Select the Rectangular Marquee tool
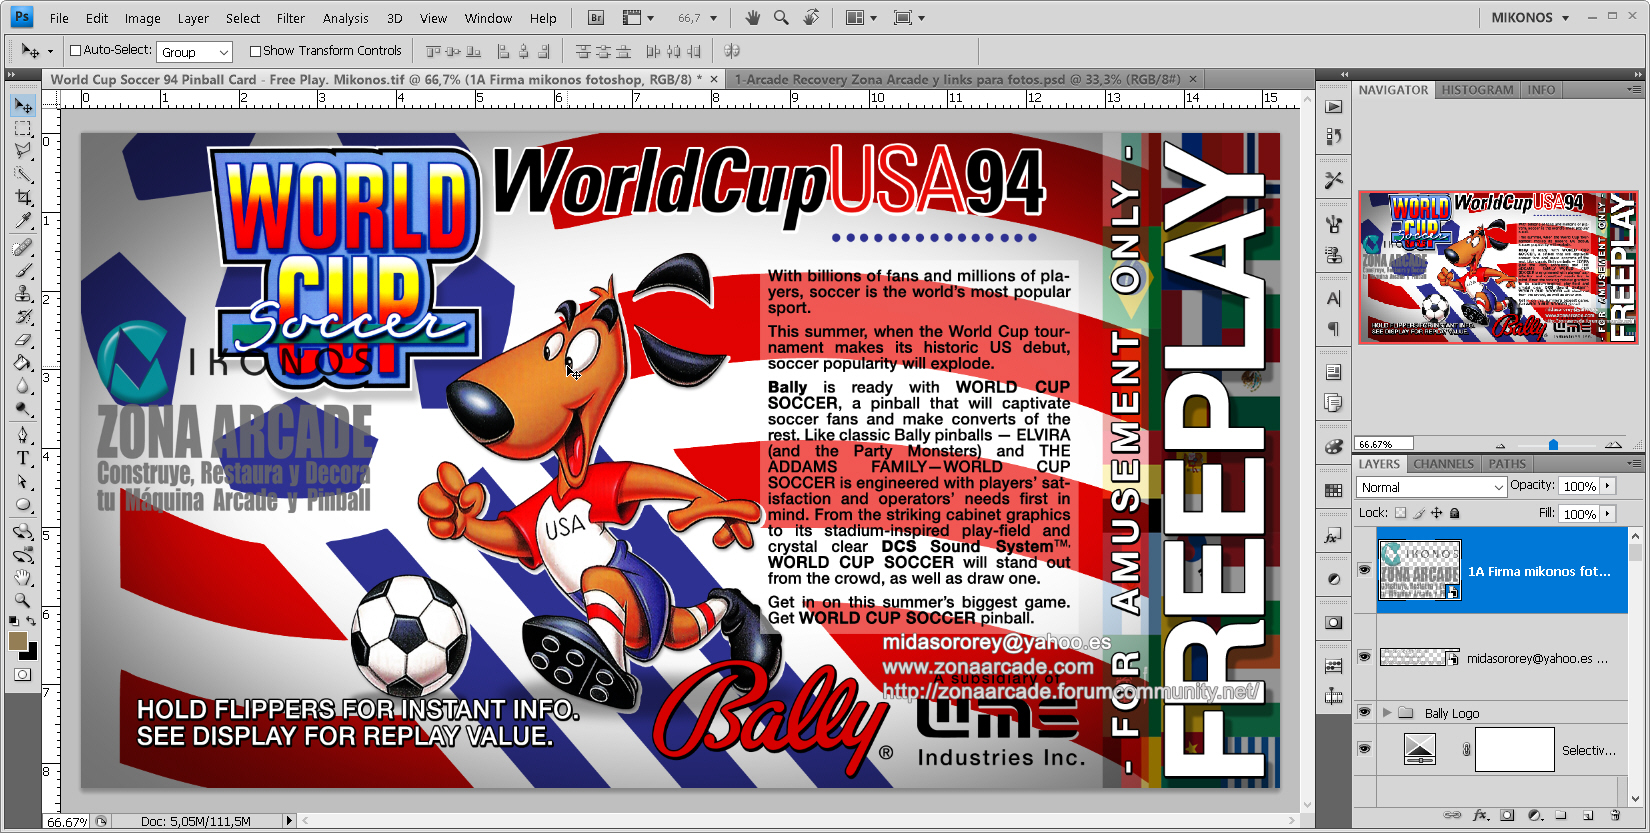This screenshot has height=833, width=1650. pyautogui.click(x=23, y=129)
